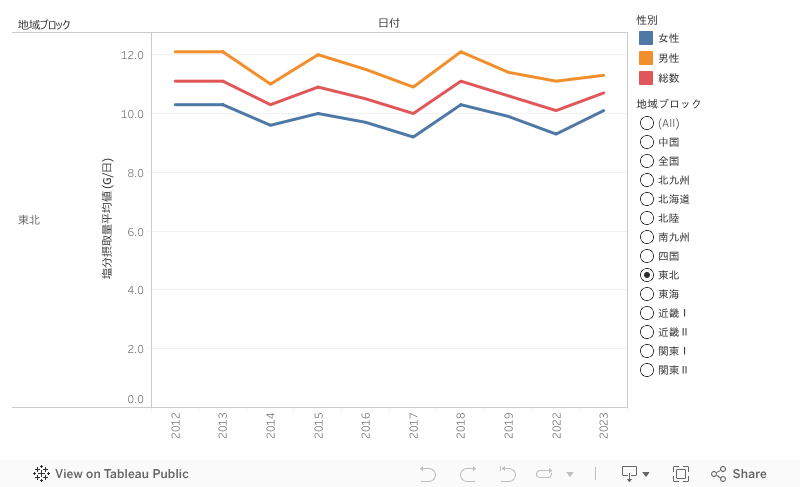
Task: Click the orange 男性 legend swatch
Action: [x=646, y=58]
